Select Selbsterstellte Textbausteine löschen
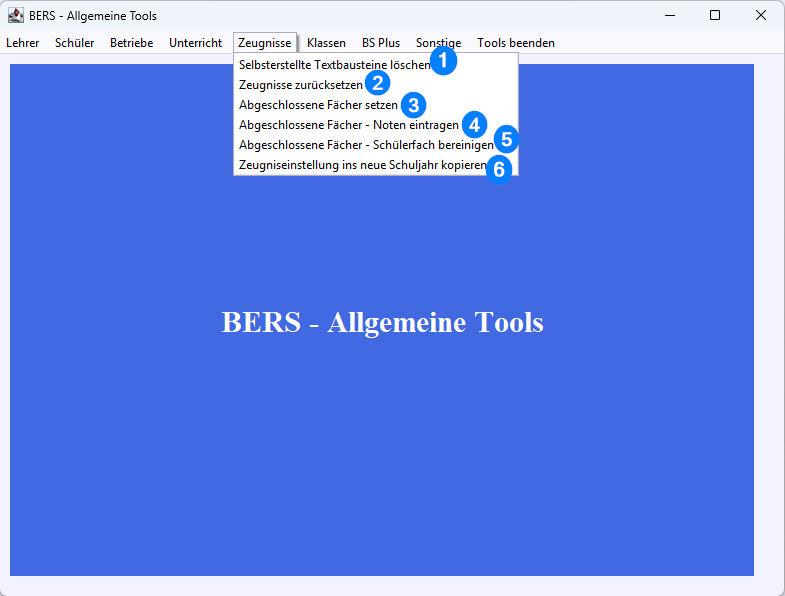Viewport: 785px width, 596px height. coord(334,65)
